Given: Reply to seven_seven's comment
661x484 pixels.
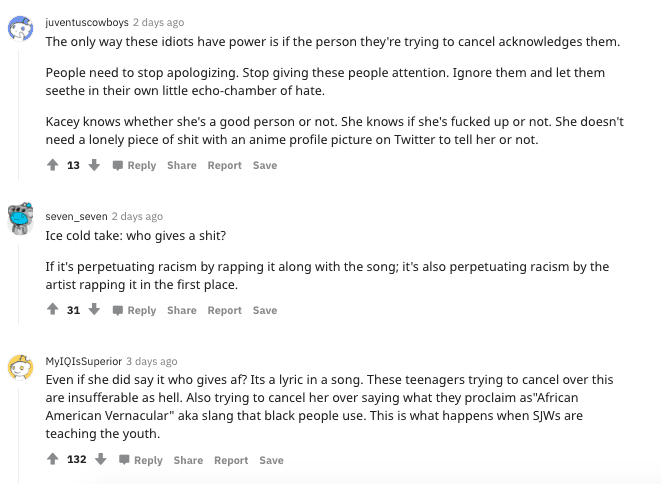Looking at the screenshot, I should tap(134, 310).
